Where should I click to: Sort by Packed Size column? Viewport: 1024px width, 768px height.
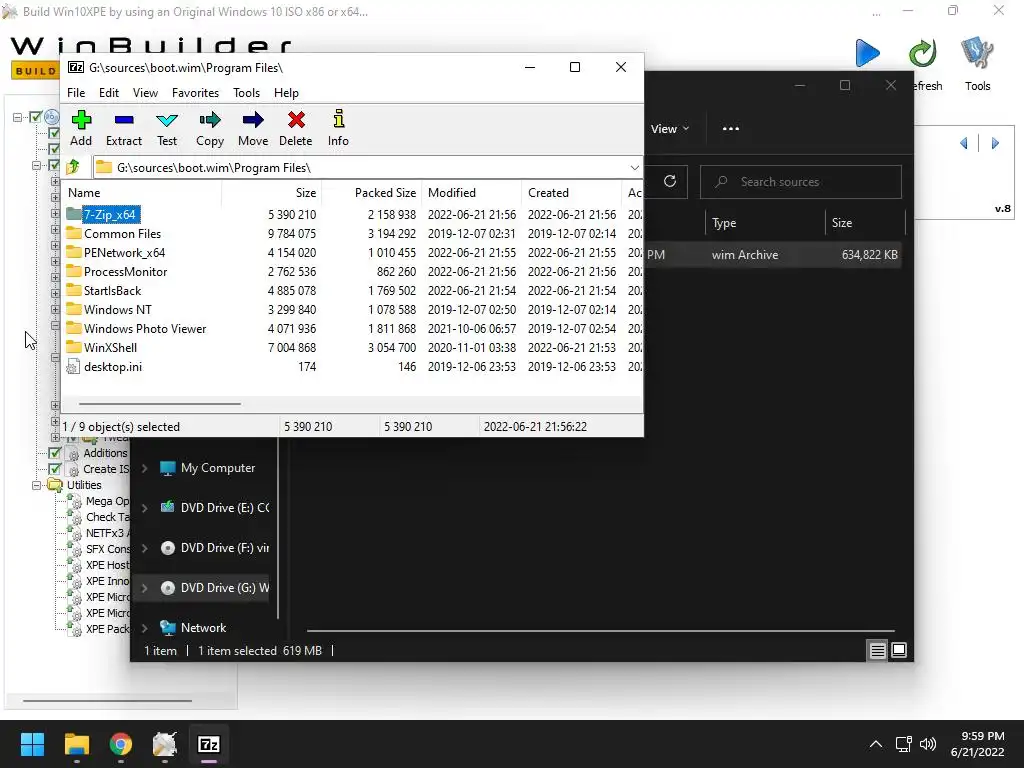click(372, 193)
